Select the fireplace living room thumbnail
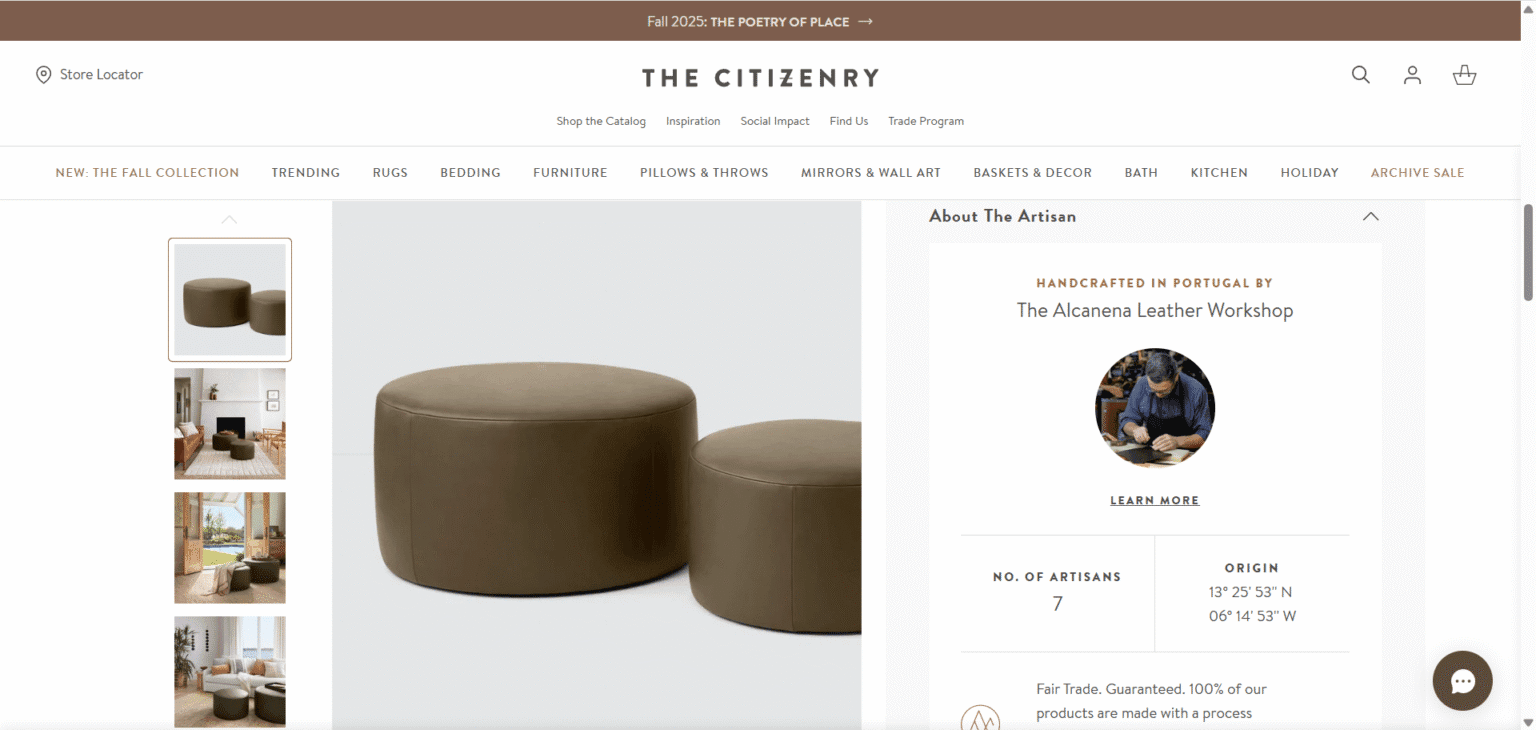This screenshot has width=1536, height=730. (x=230, y=424)
